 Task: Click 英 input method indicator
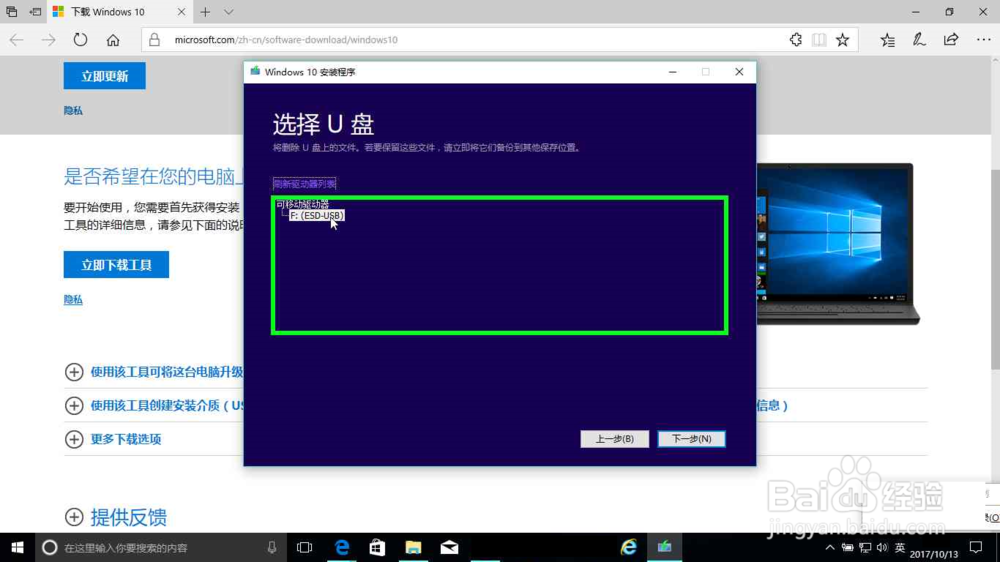(x=900, y=547)
